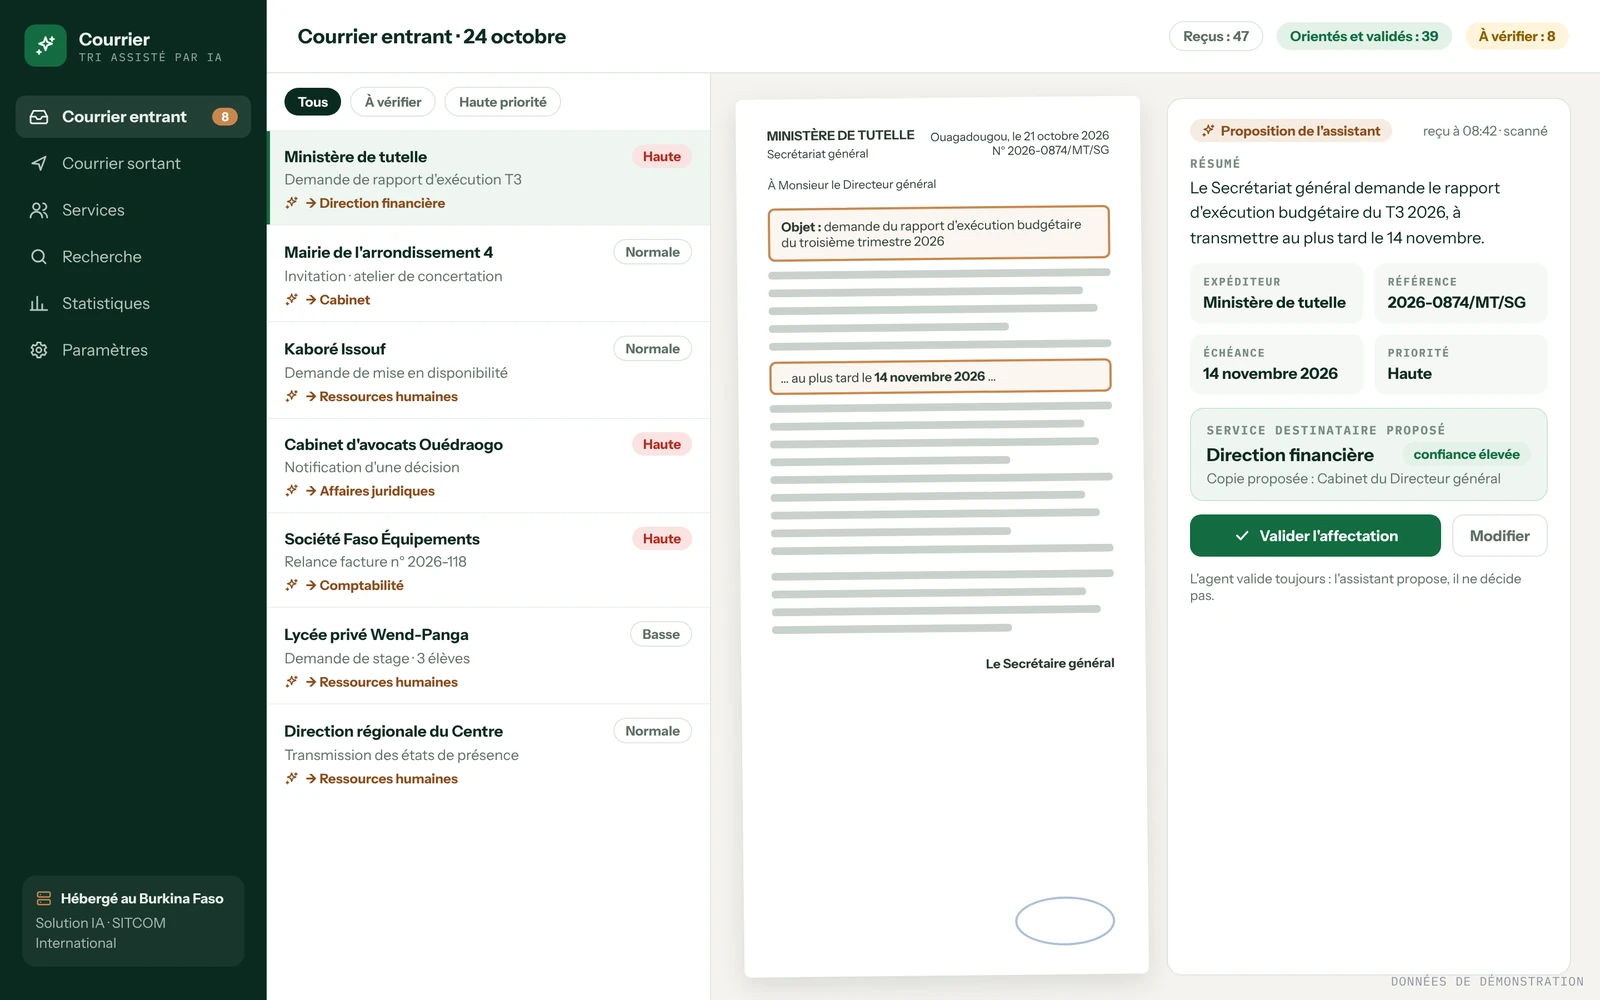Click sparkle icon next to Comptabilité
The width and height of the screenshot is (1600, 1000).
(292, 585)
